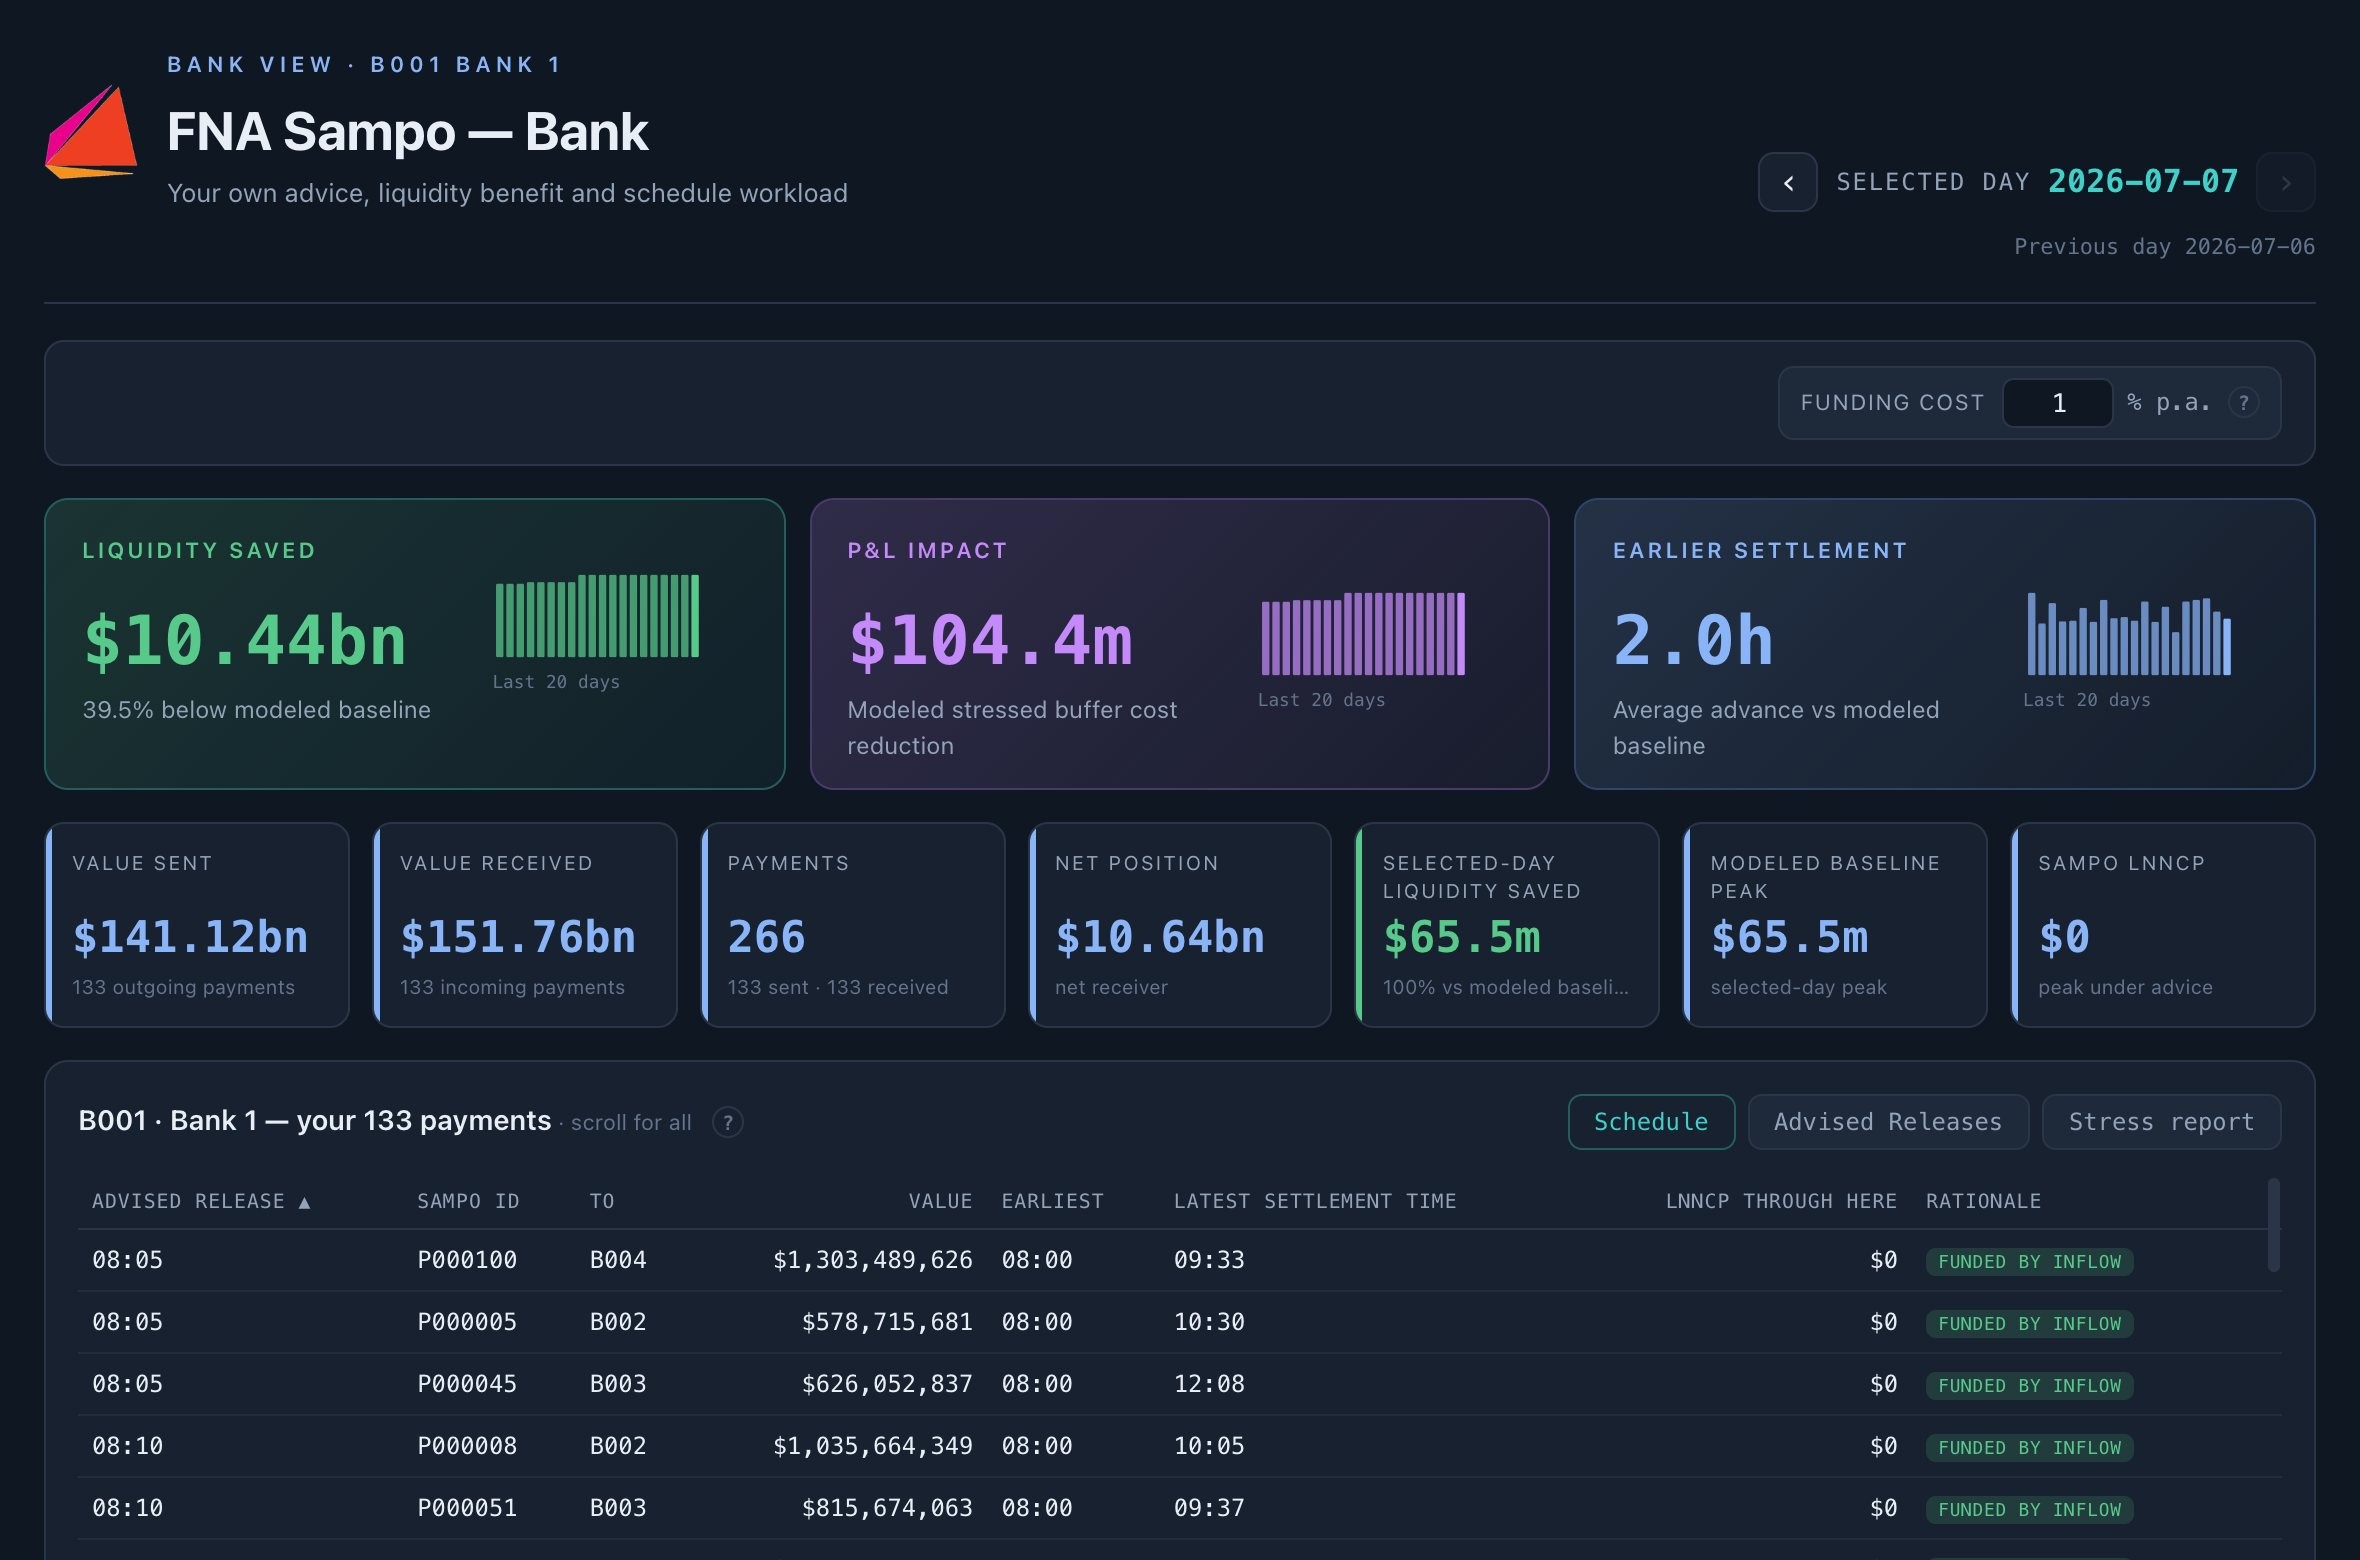Click funding cost percentage input field
The height and width of the screenshot is (1560, 2360).
tap(2057, 403)
